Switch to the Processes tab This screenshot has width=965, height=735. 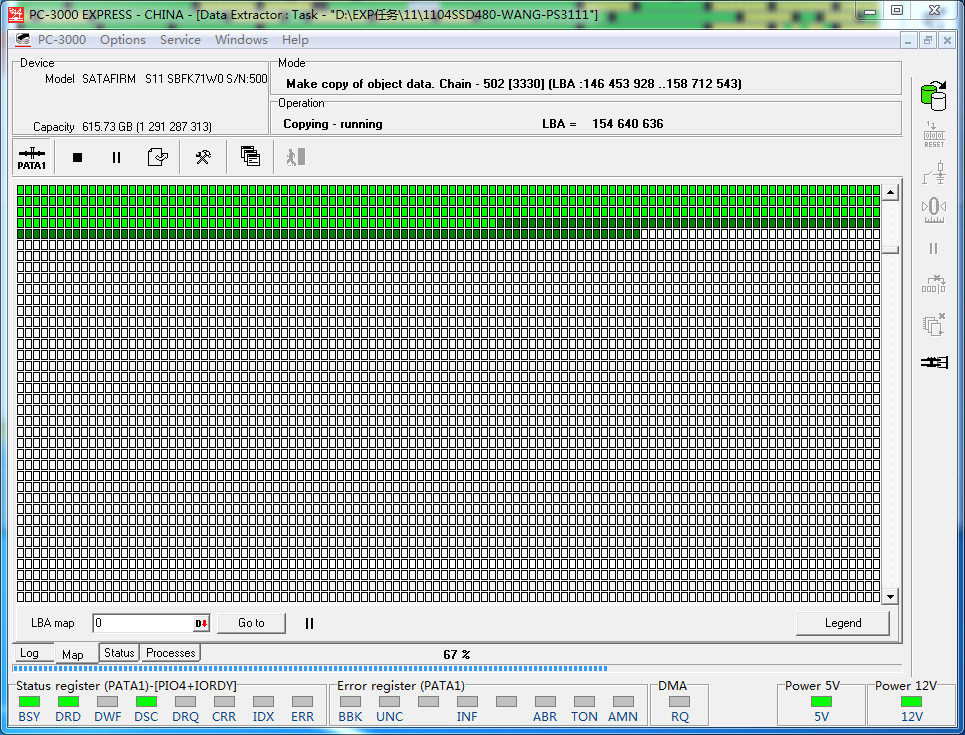[x=171, y=653]
